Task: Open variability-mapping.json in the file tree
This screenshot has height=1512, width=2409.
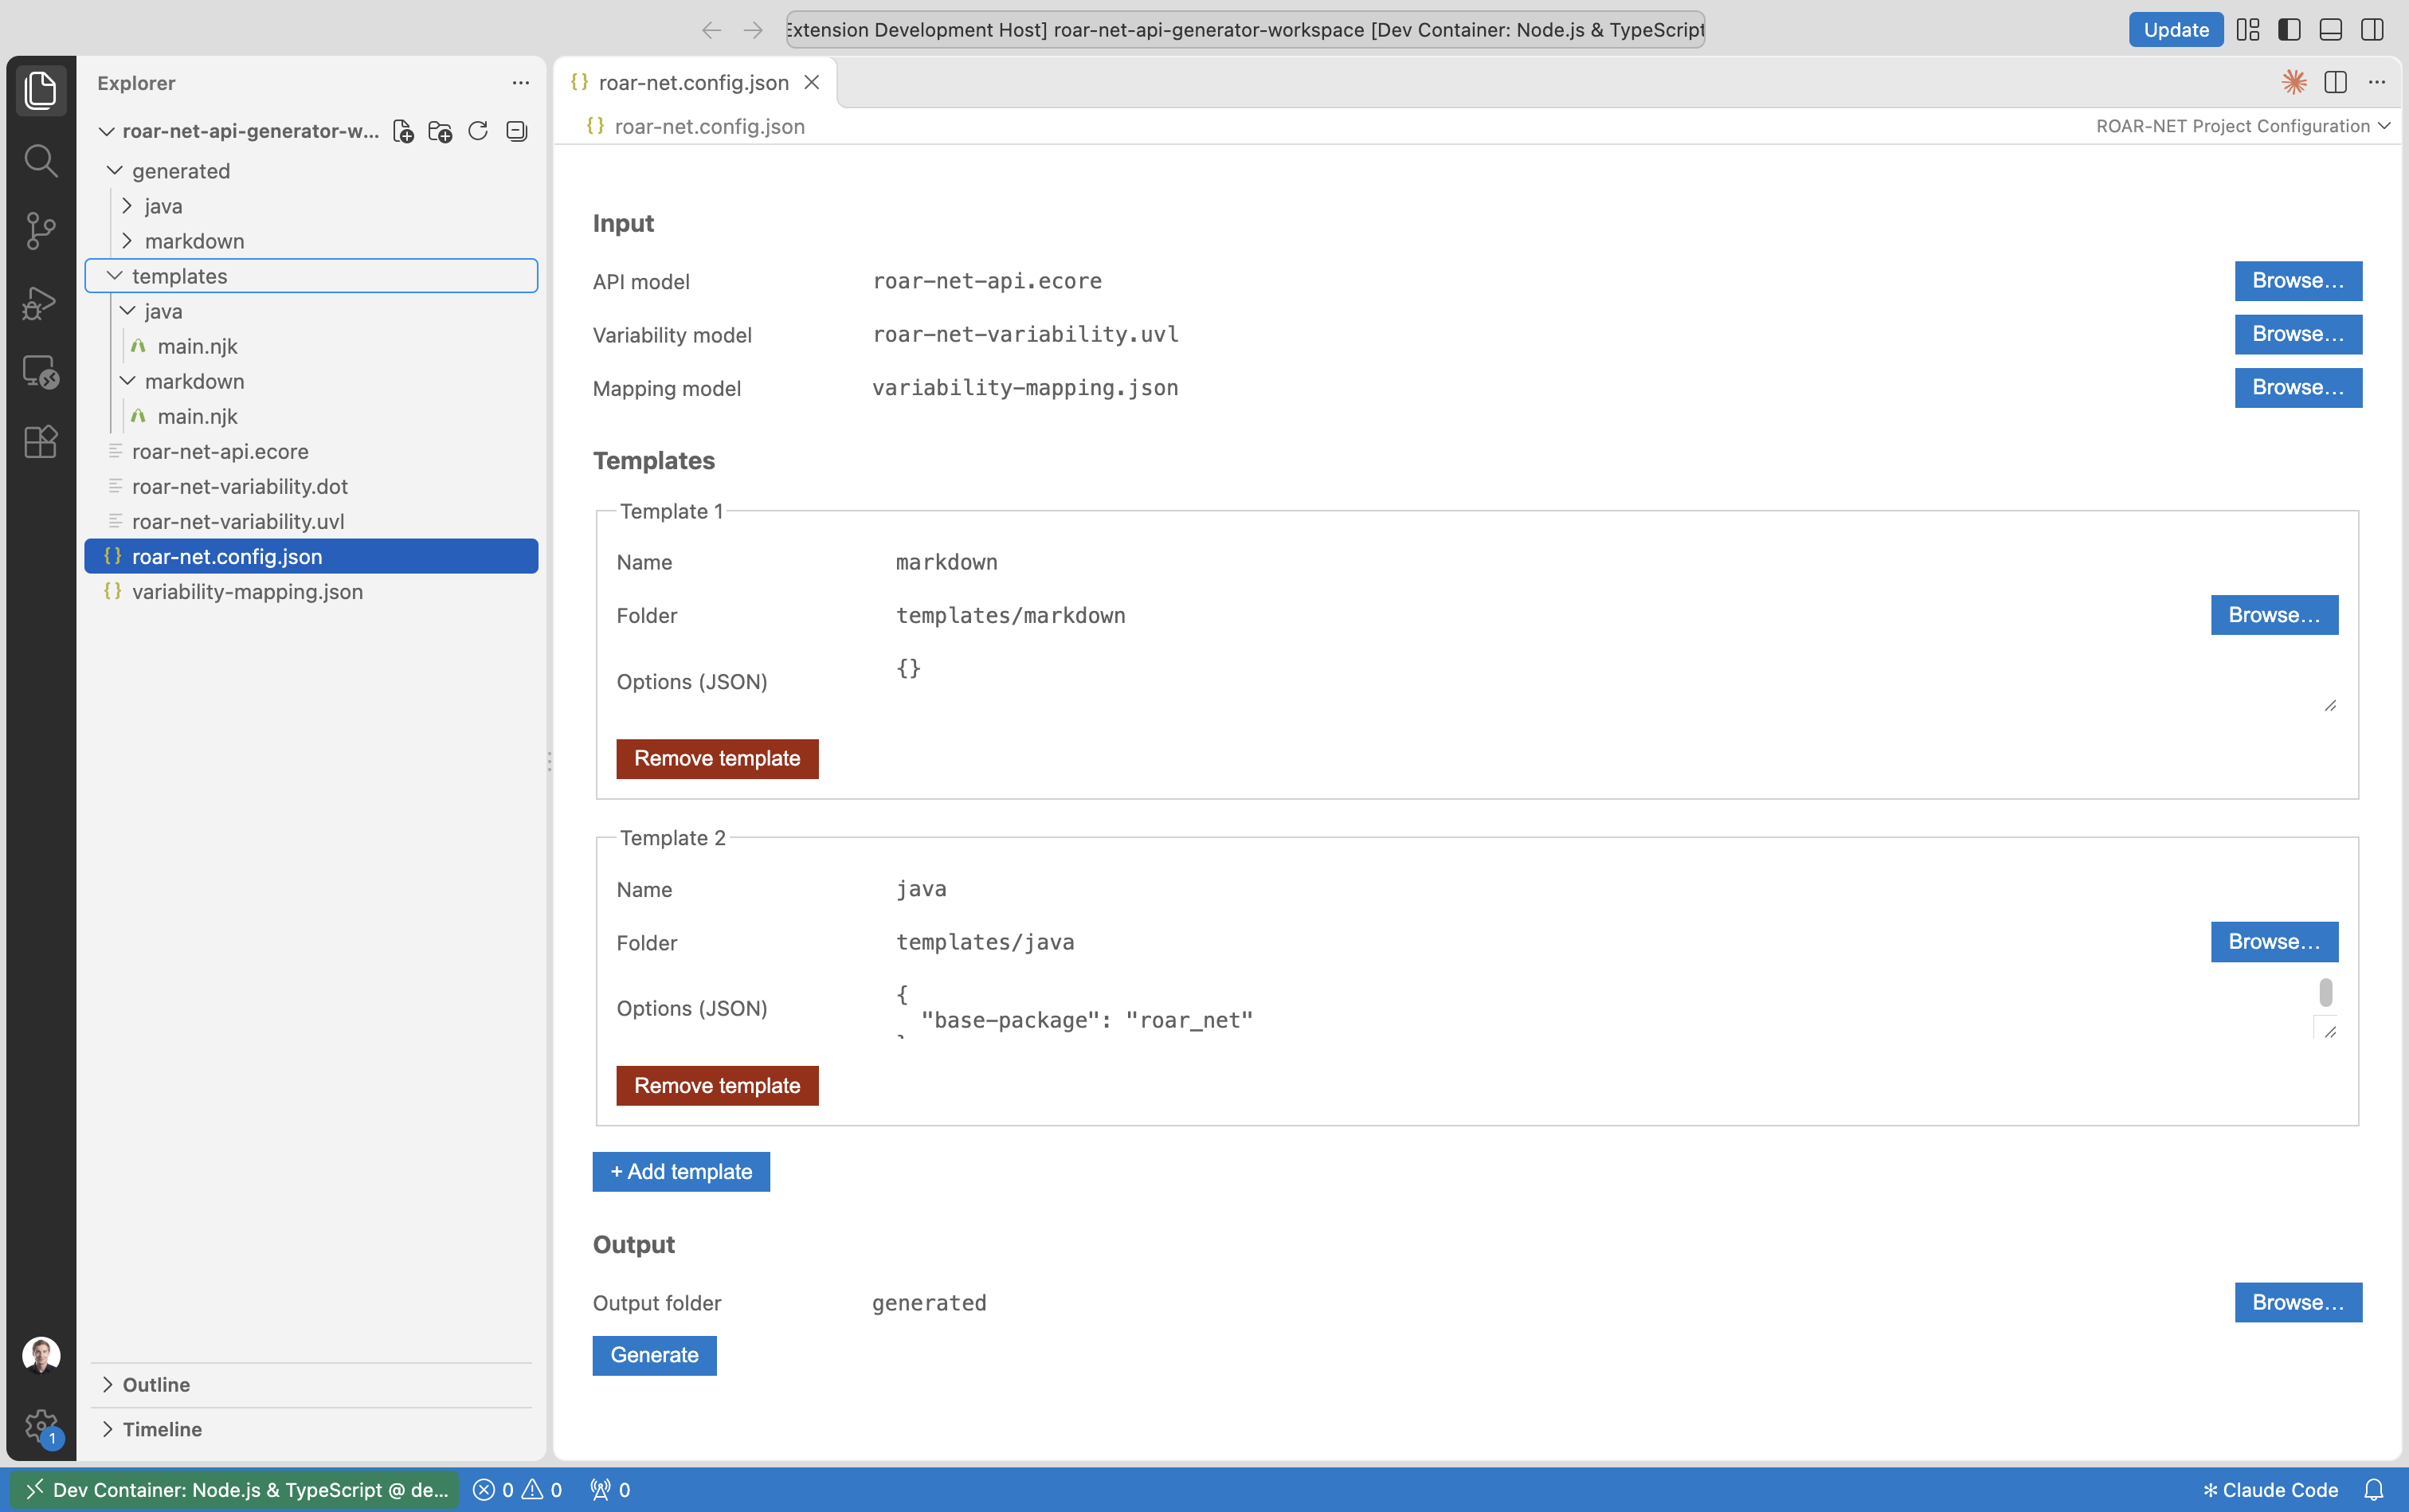Action: [310, 591]
